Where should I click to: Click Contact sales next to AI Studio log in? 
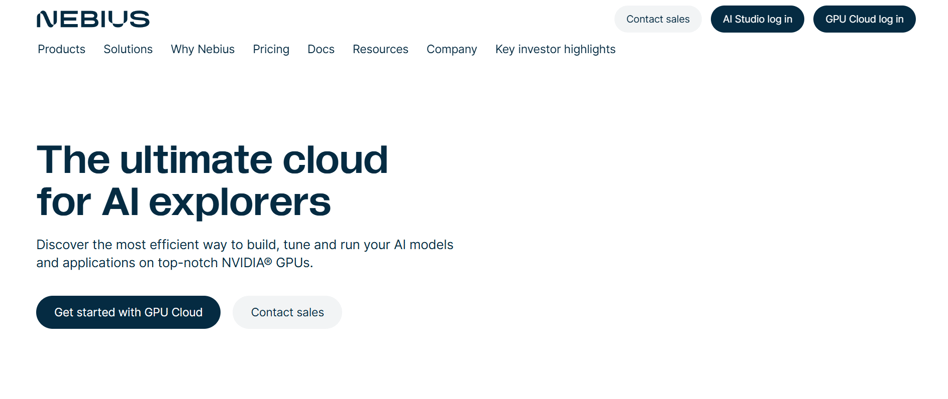click(658, 19)
